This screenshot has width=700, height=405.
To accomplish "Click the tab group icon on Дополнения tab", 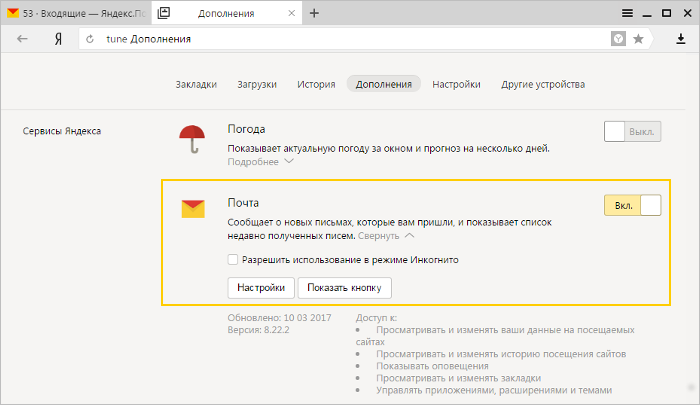I will (x=164, y=13).
